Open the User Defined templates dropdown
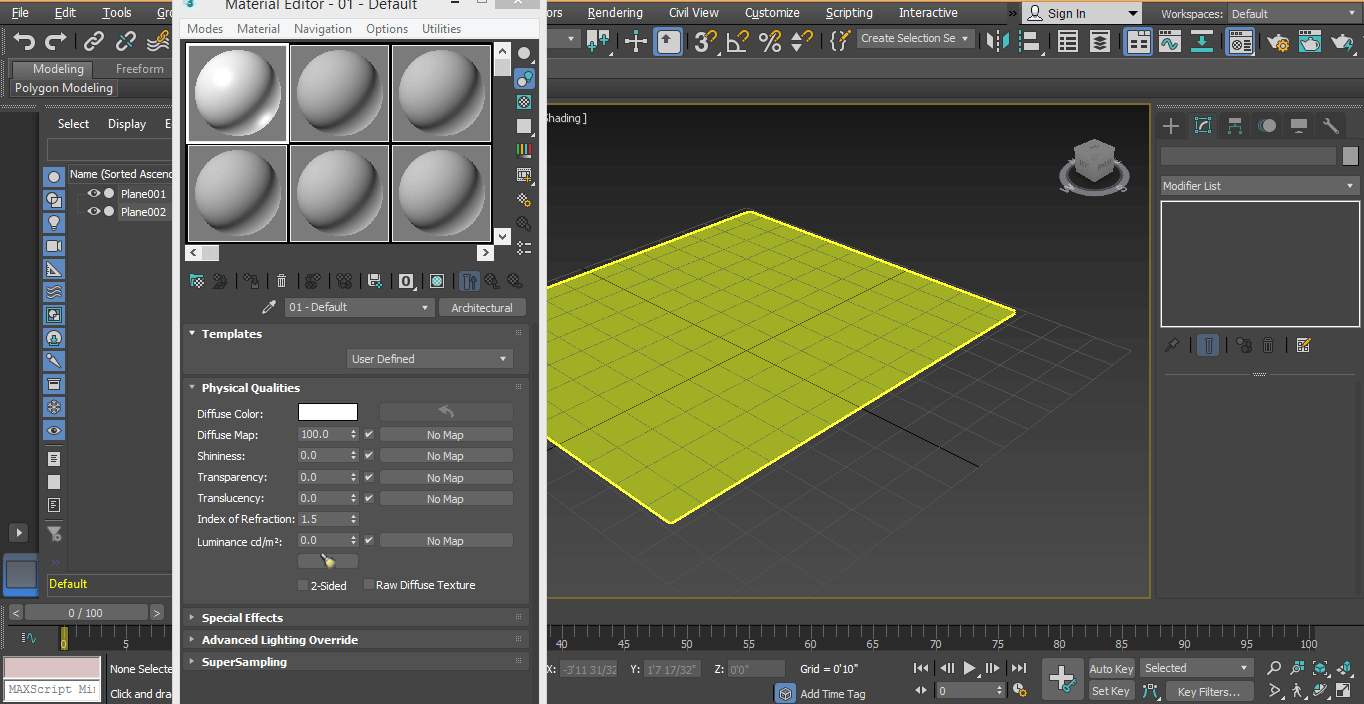The height and width of the screenshot is (704, 1364). coord(430,359)
